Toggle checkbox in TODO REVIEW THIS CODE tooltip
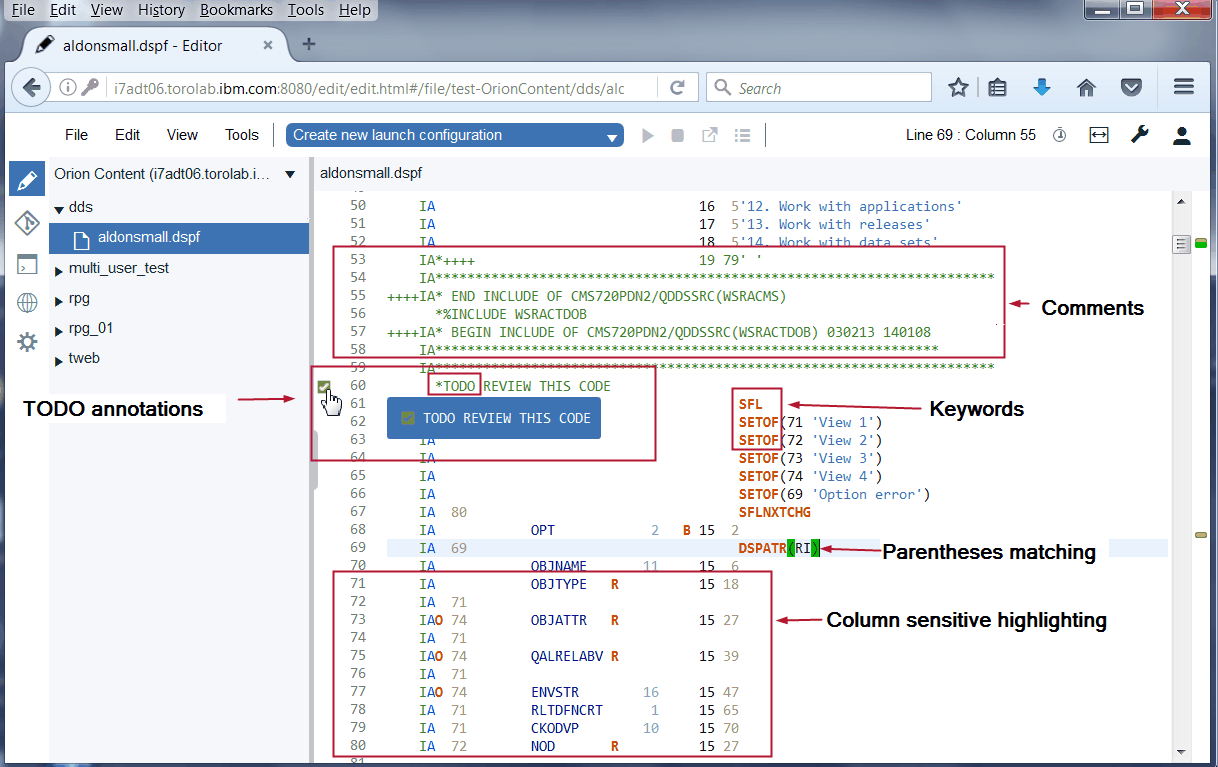Screen dimensions: 1218x767 click(x=408, y=419)
